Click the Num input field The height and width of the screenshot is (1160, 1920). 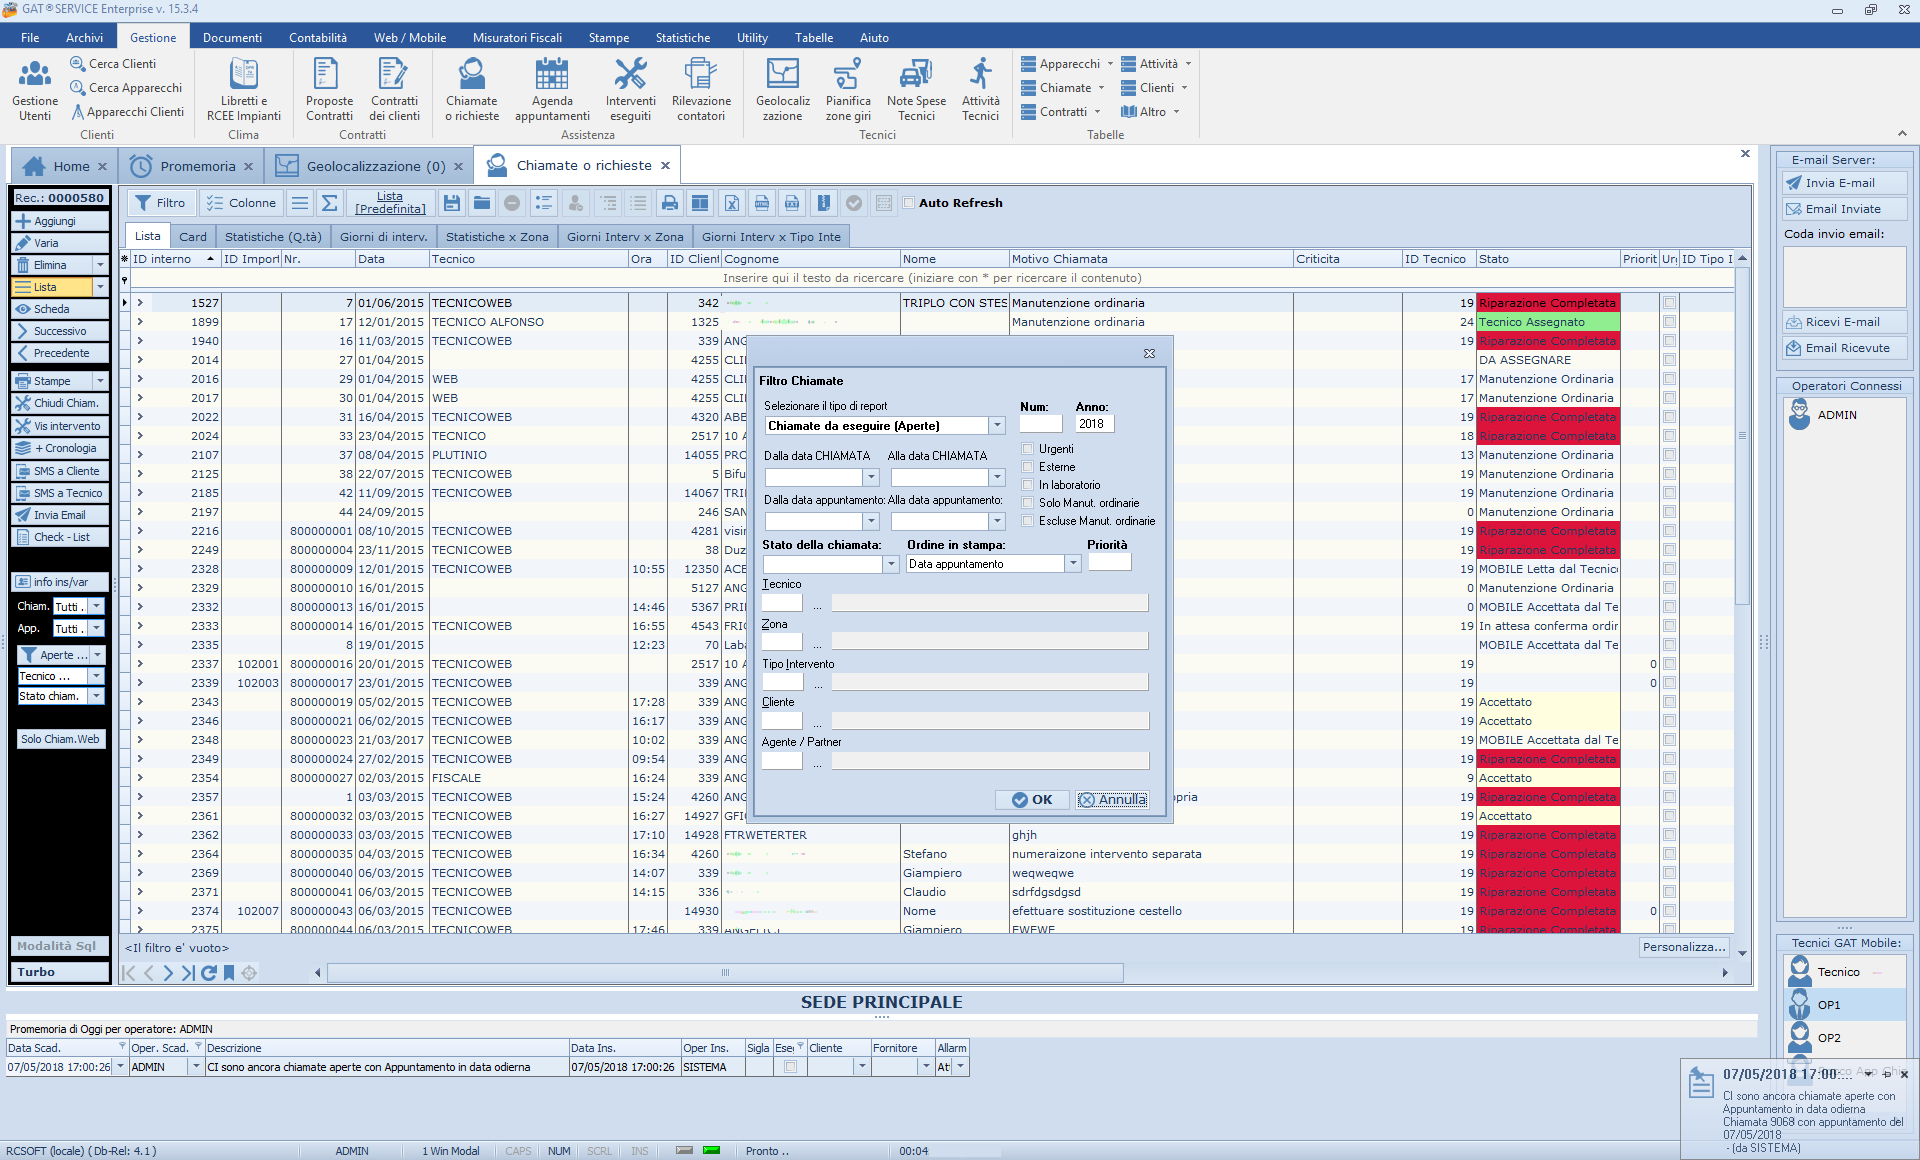click(1040, 424)
